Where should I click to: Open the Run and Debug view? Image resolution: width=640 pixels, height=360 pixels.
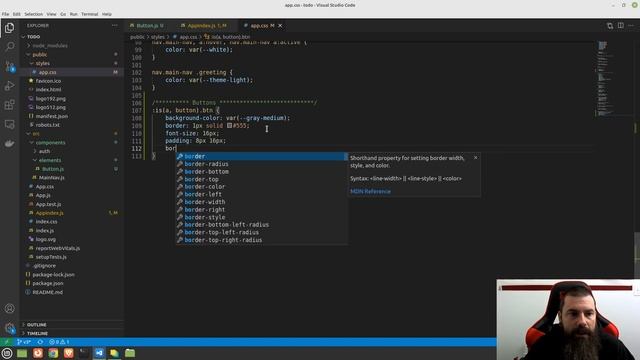click(9, 86)
